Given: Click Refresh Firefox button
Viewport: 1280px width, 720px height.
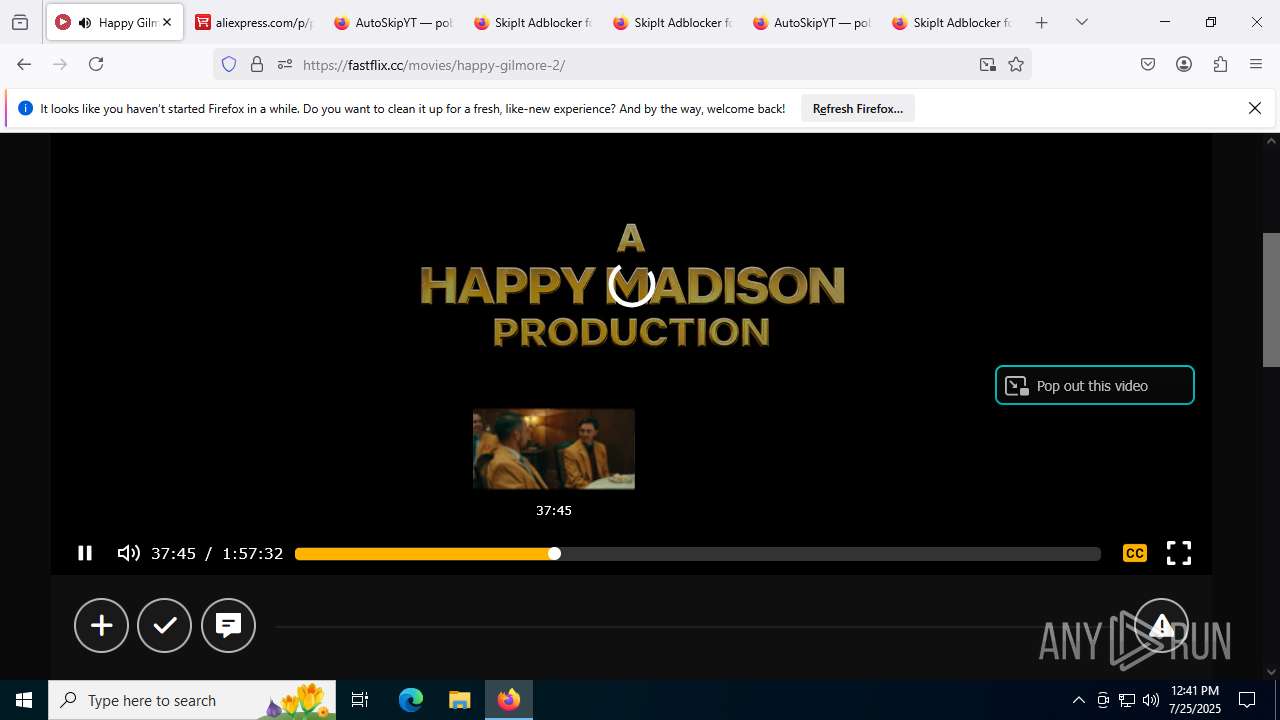Looking at the screenshot, I should tap(858, 109).
